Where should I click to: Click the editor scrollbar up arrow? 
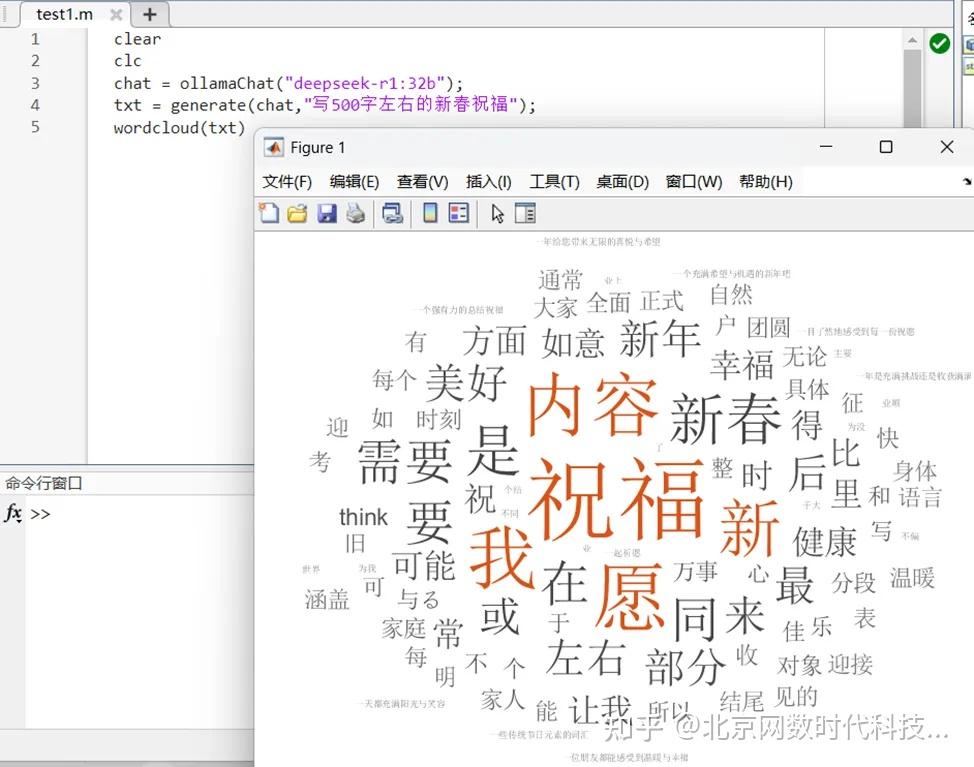tap(913, 40)
